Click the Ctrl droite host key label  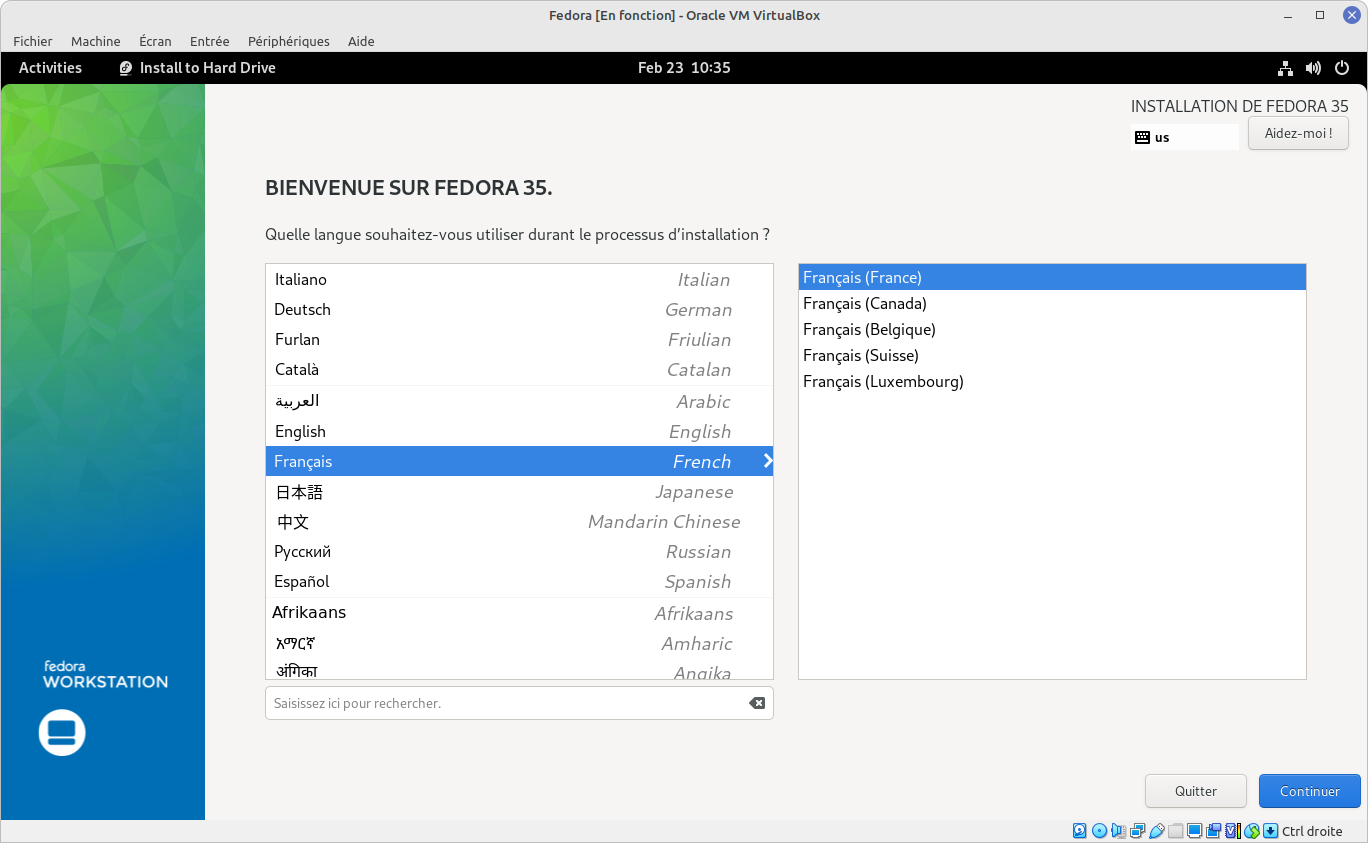click(x=1312, y=831)
